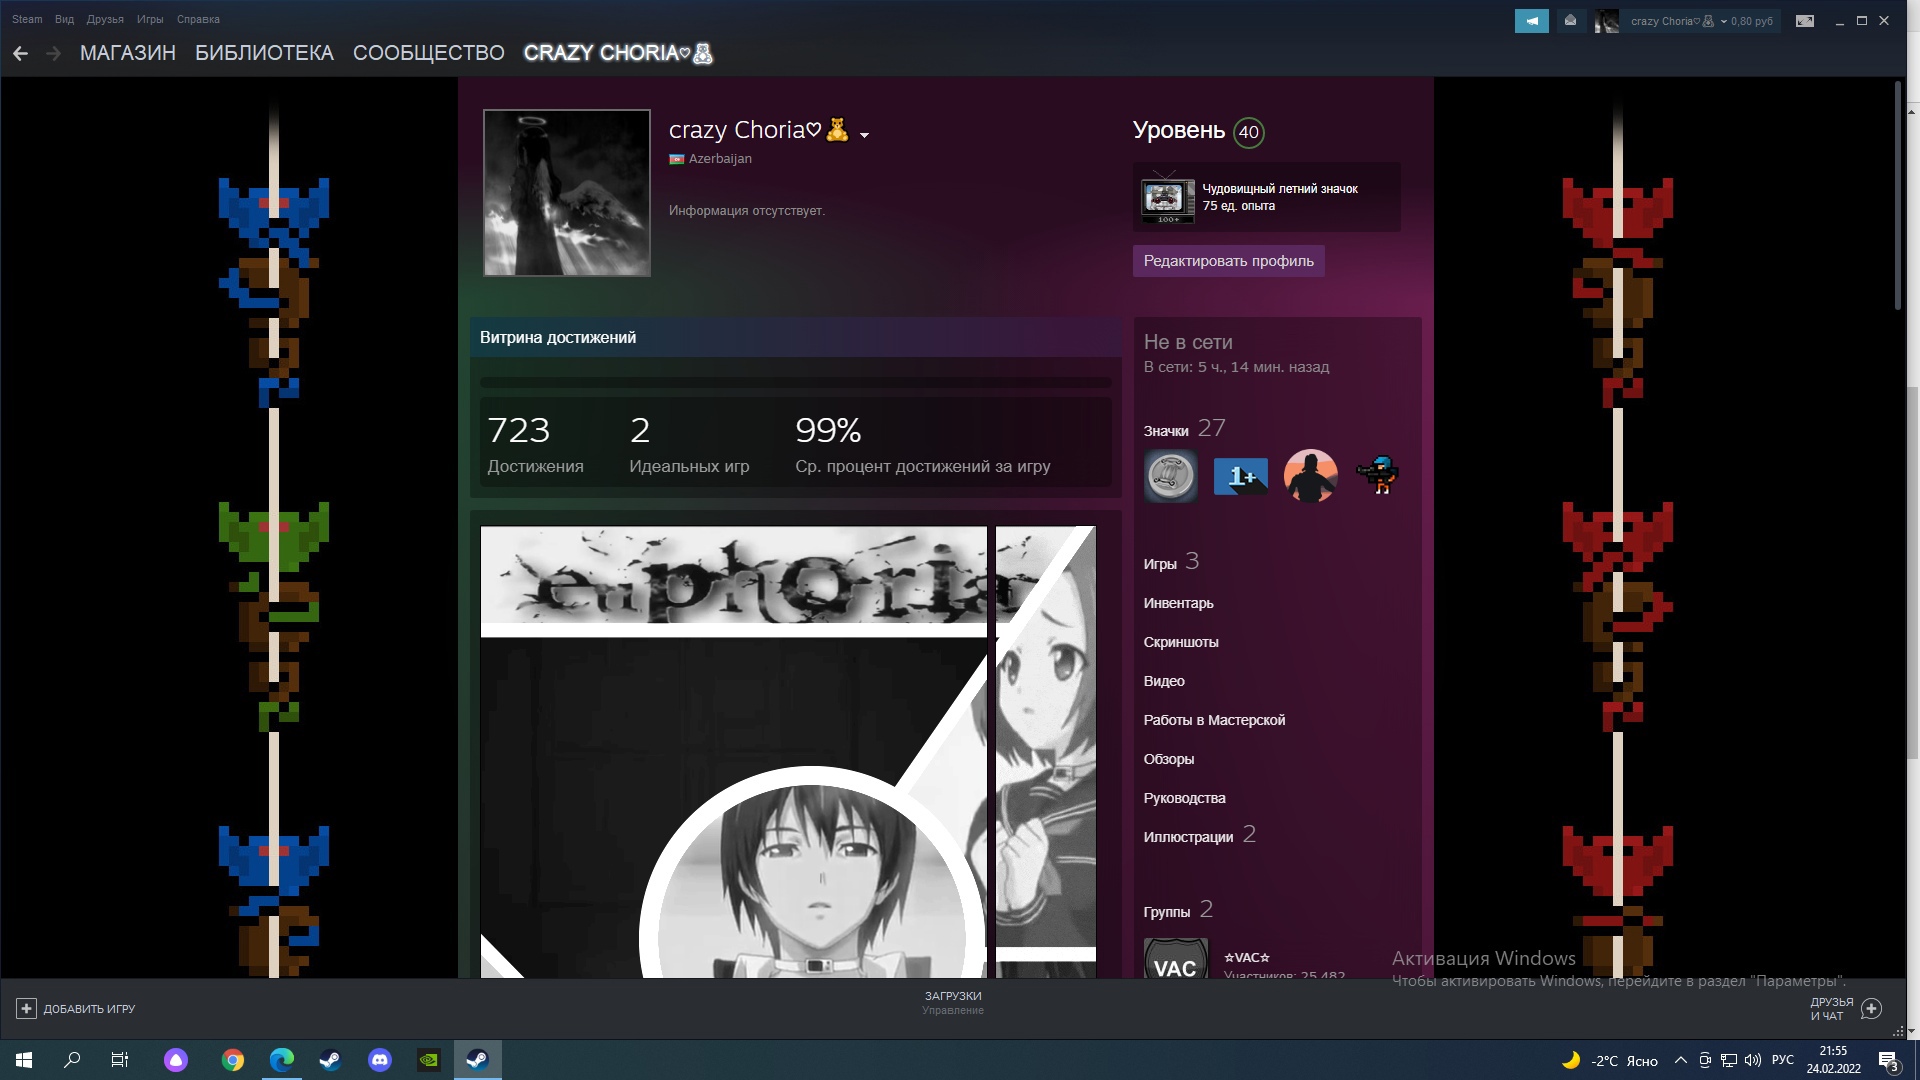Open the Скриншоты link

tap(1181, 642)
